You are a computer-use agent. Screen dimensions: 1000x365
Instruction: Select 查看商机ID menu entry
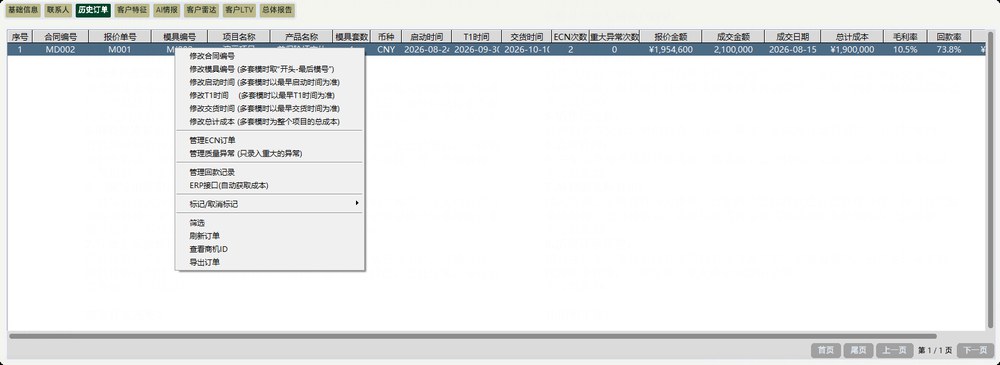[x=270, y=250]
